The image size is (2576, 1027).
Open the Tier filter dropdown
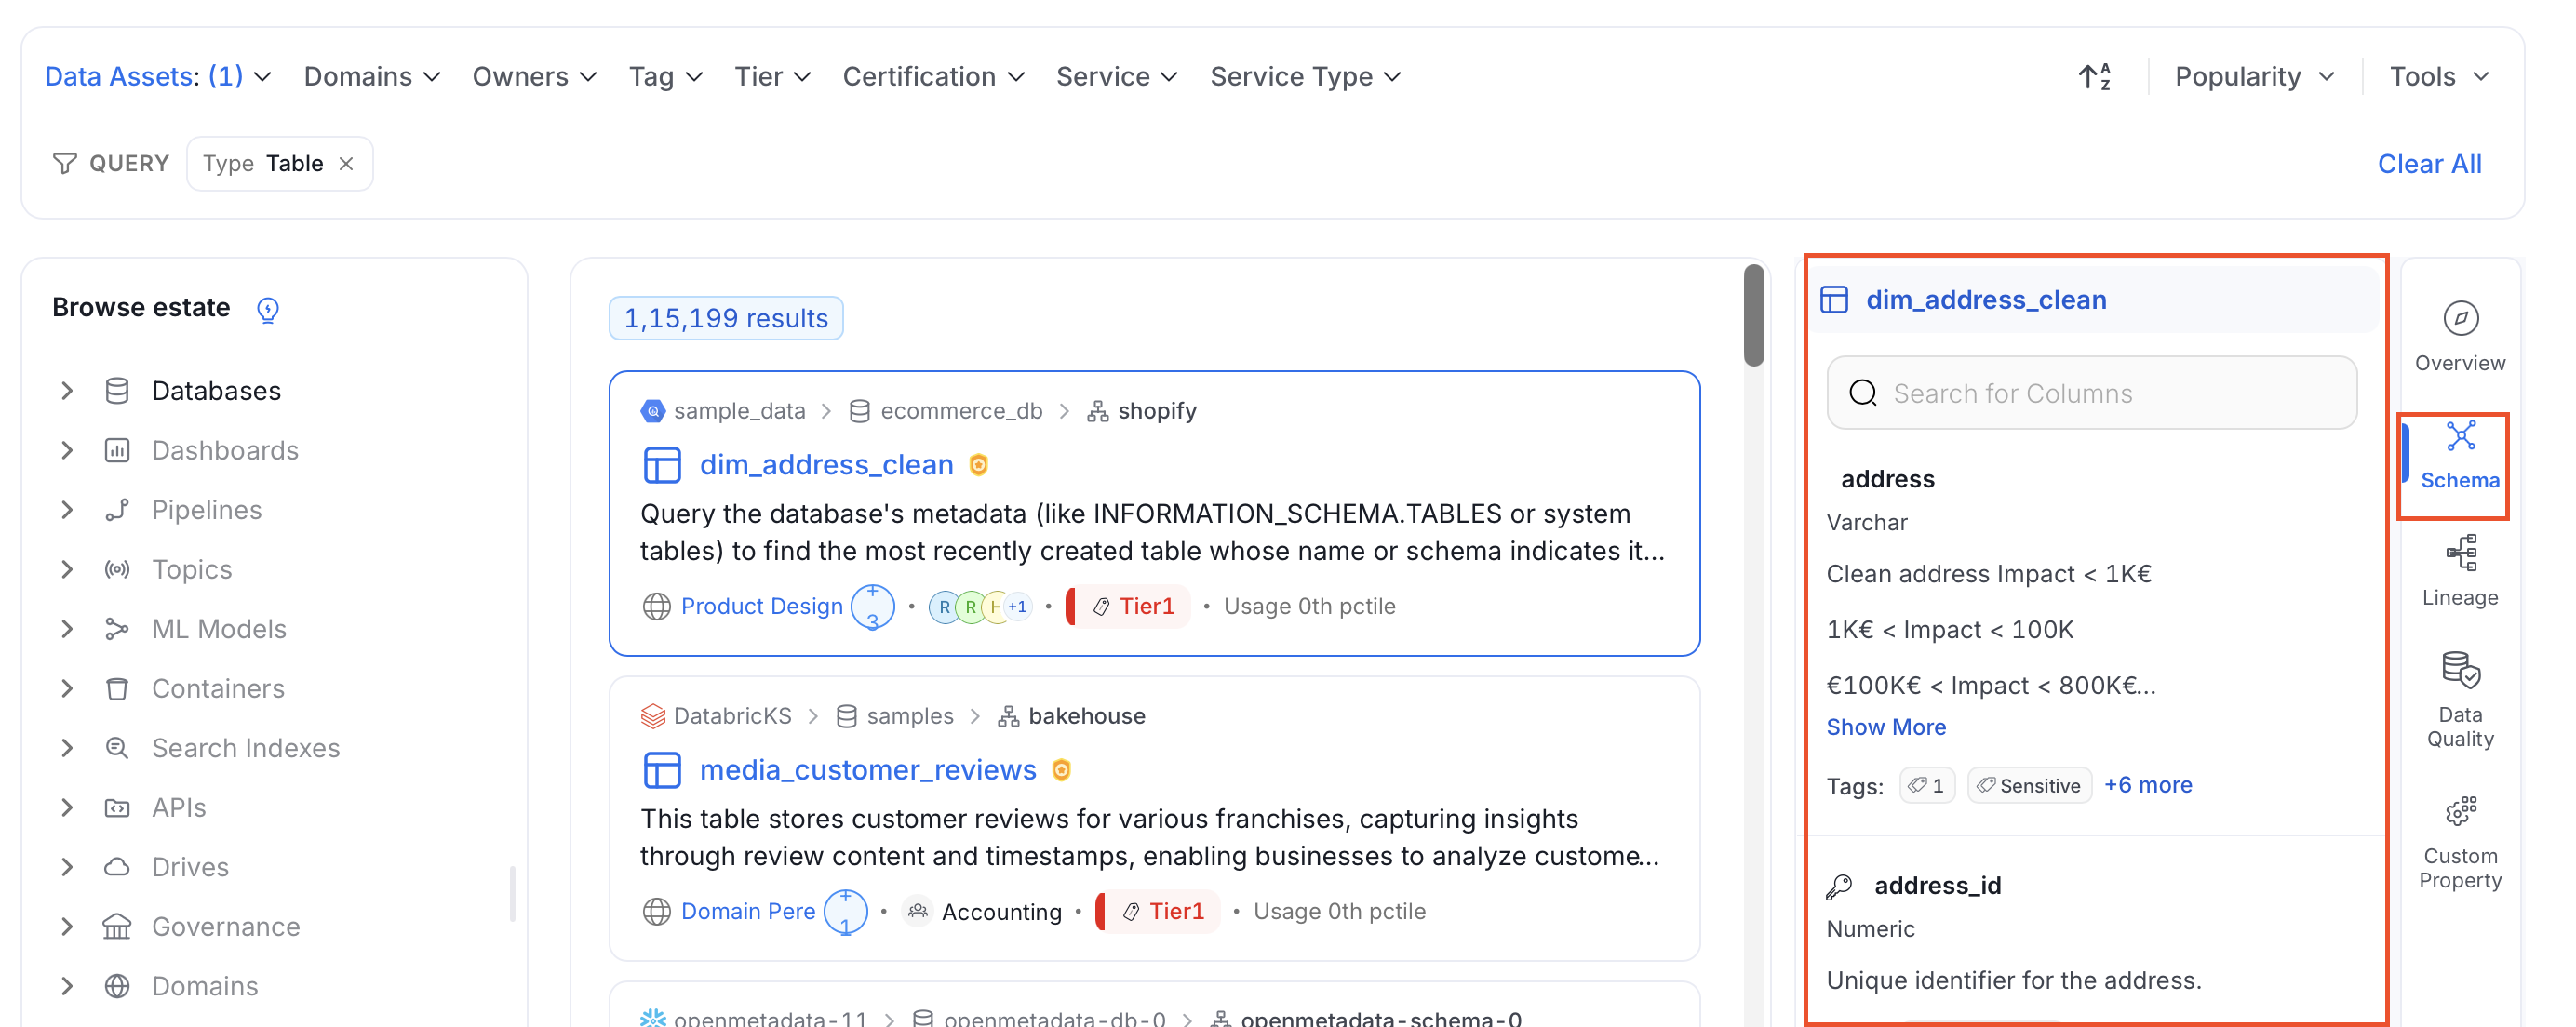772,76
